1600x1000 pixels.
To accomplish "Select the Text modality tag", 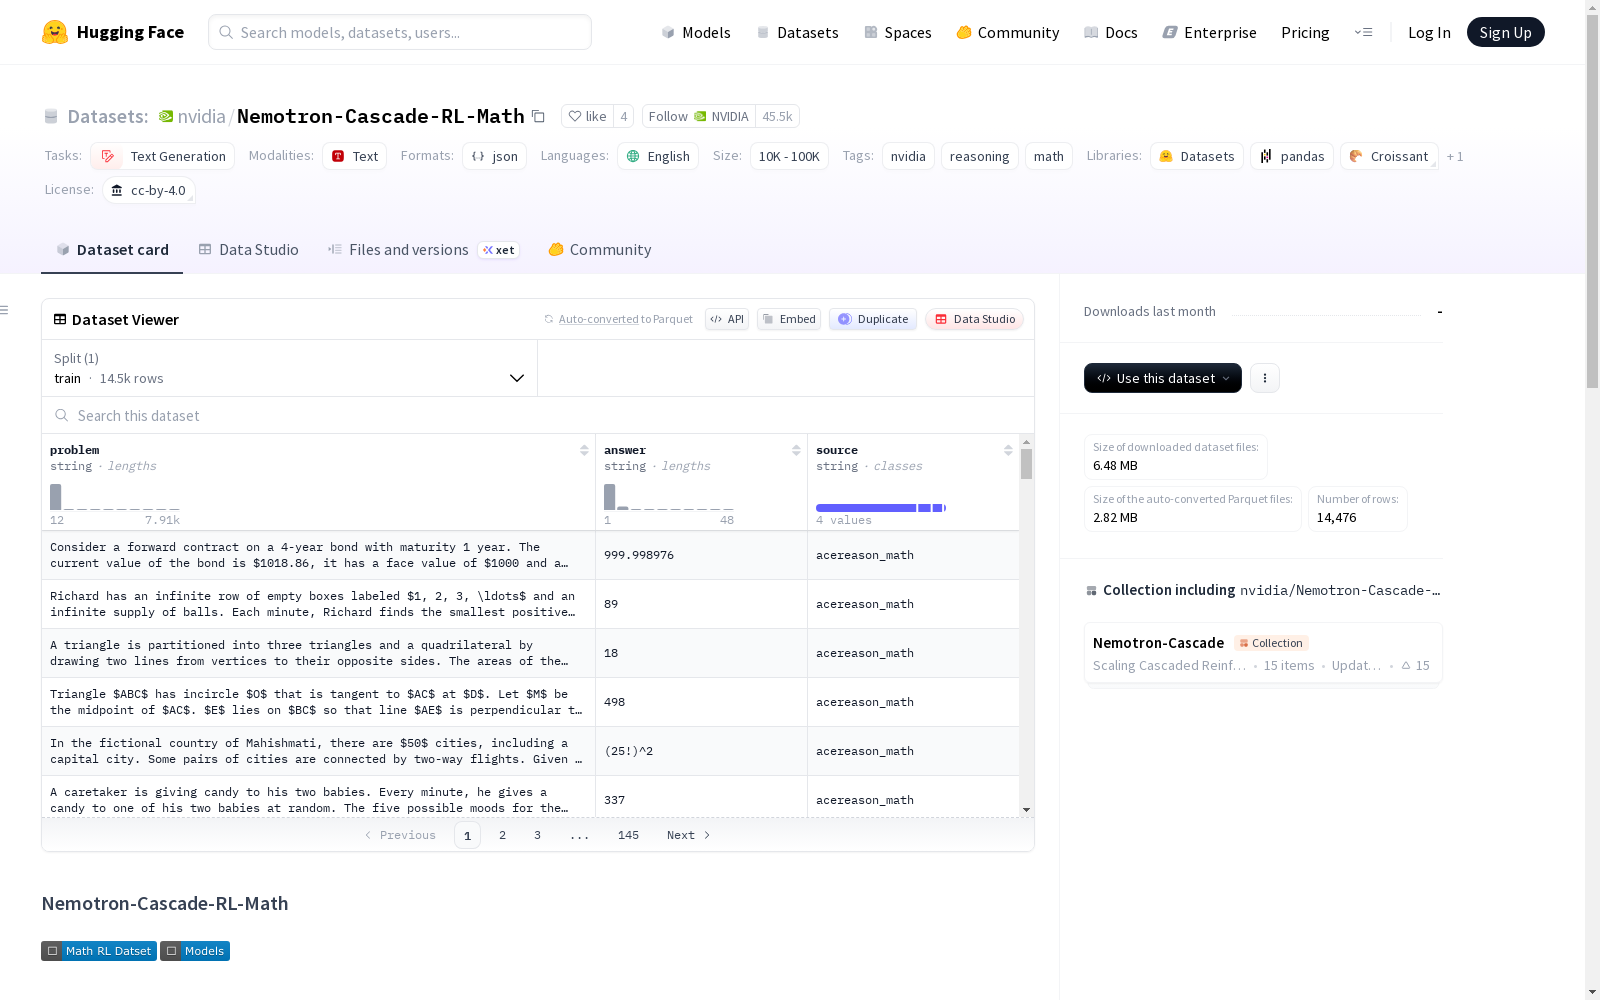I will tap(354, 156).
